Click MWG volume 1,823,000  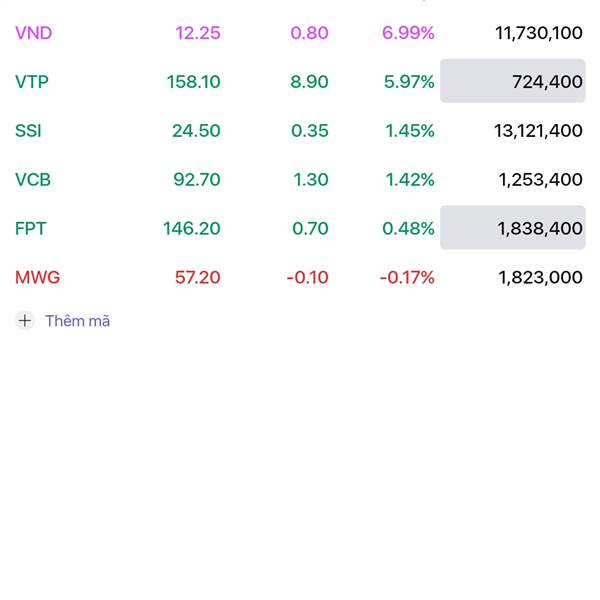(x=540, y=277)
